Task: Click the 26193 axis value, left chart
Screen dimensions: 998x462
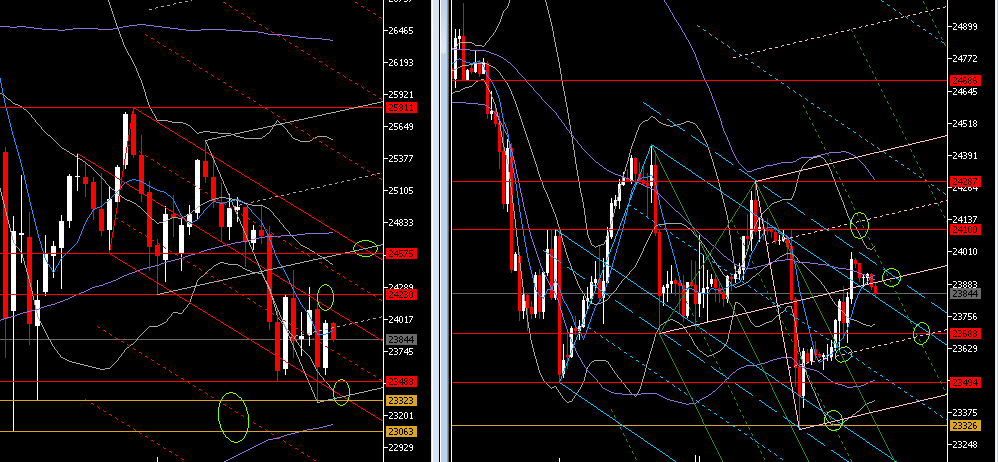Action: (x=401, y=62)
